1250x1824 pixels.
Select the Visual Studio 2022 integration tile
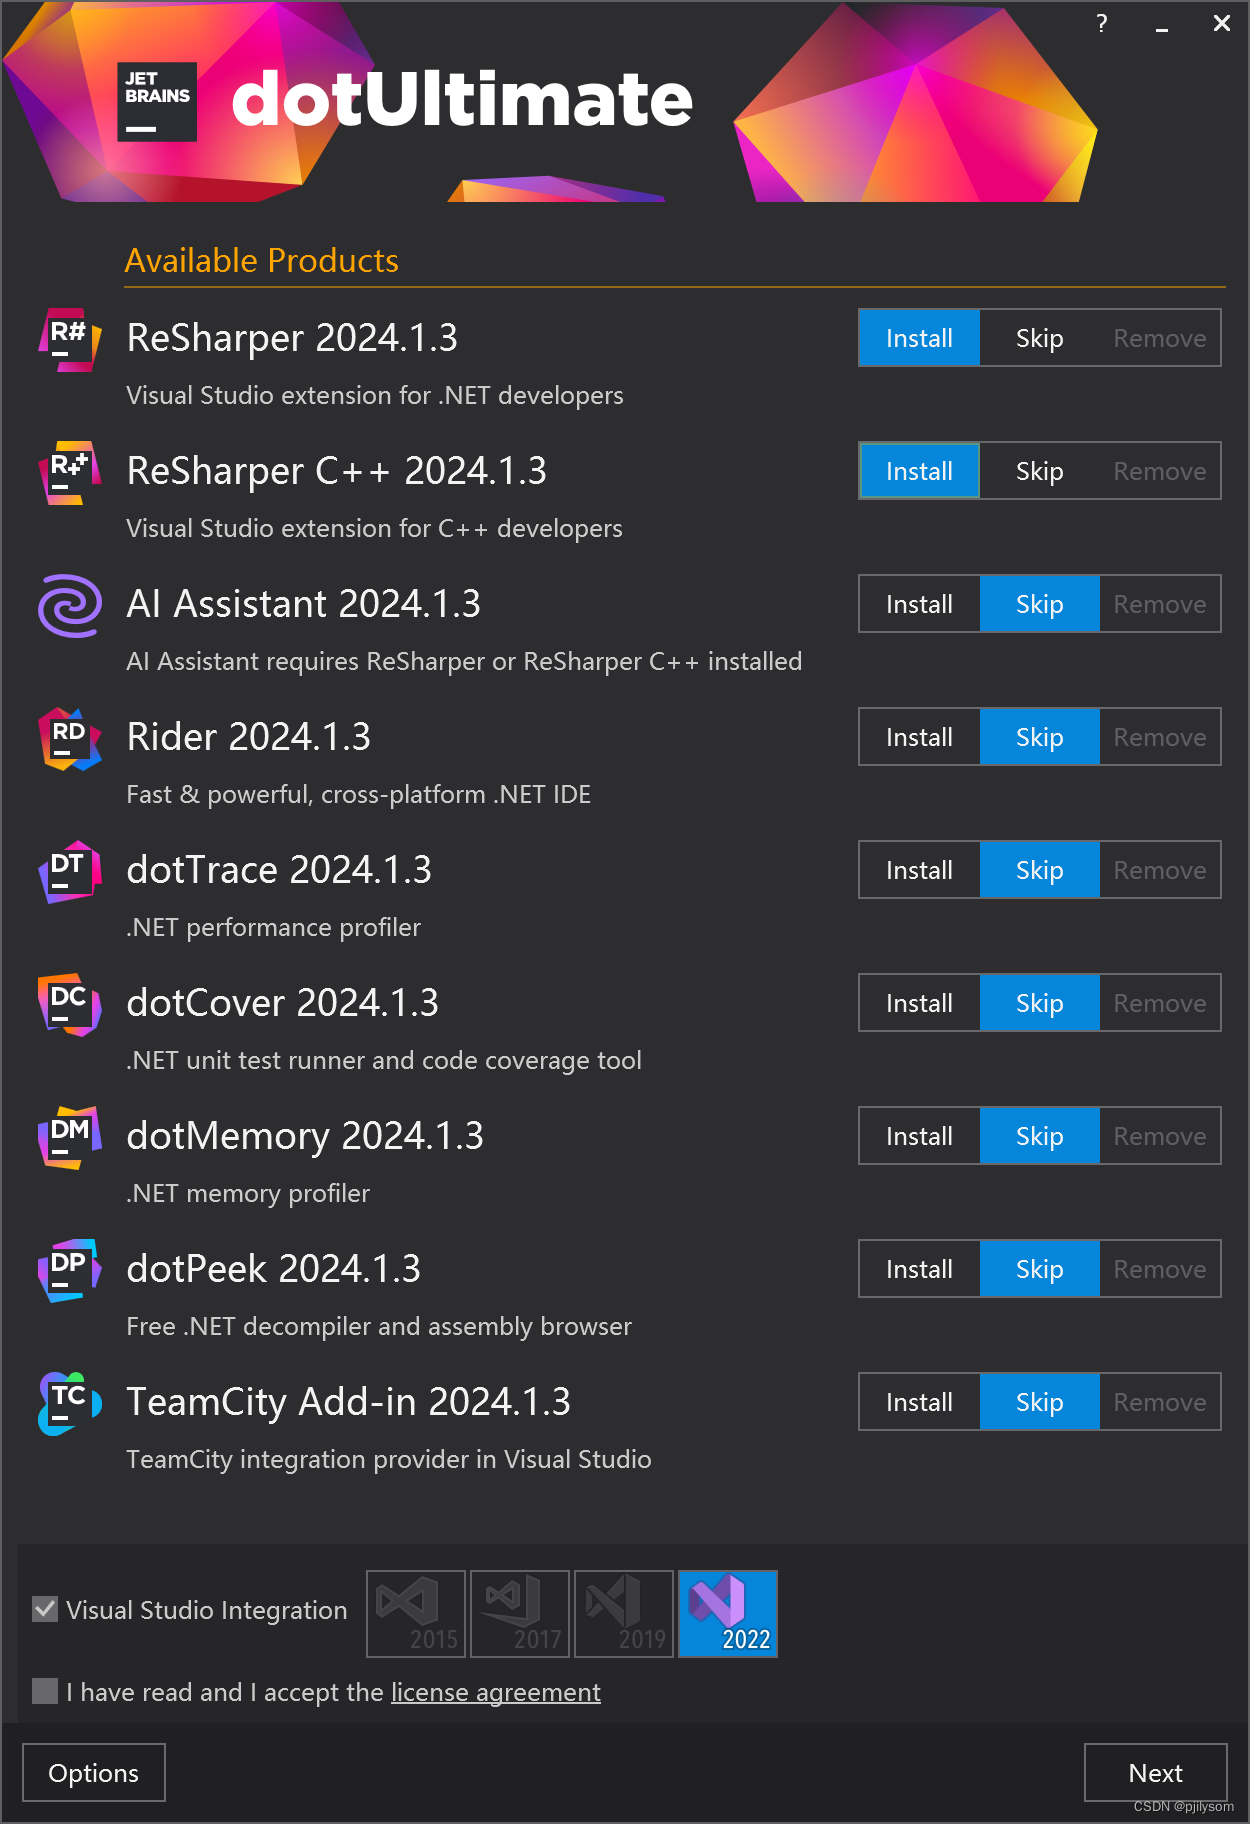728,1614
